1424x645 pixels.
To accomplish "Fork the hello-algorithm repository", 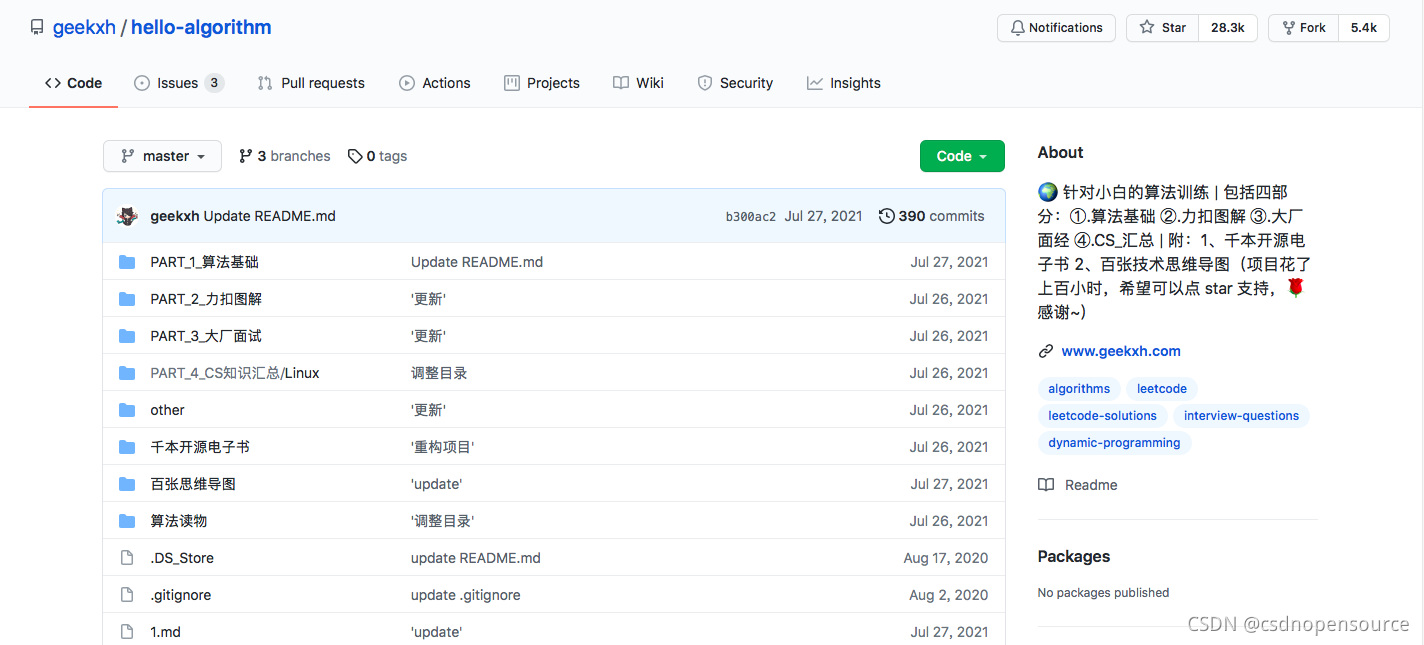I will [1303, 28].
